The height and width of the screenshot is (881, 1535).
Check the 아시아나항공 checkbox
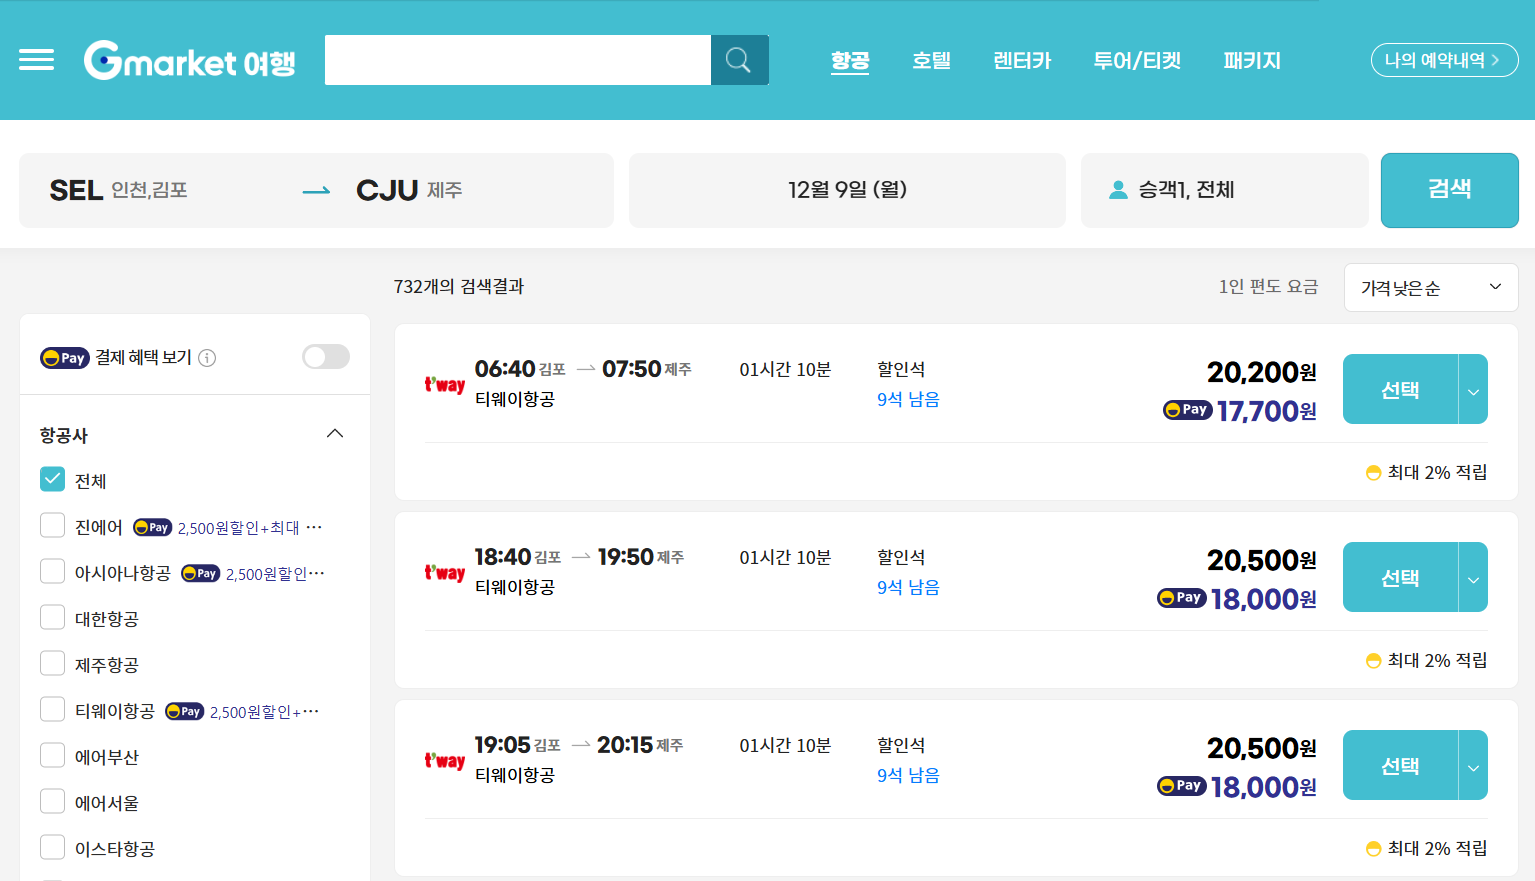(x=52, y=572)
